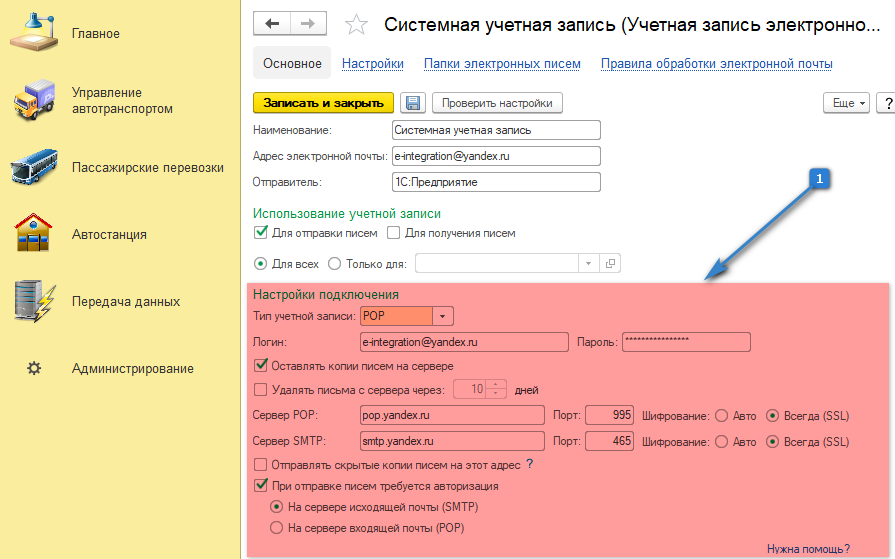Open the Еще dropdown menu
895x559 pixels.
coord(845,103)
